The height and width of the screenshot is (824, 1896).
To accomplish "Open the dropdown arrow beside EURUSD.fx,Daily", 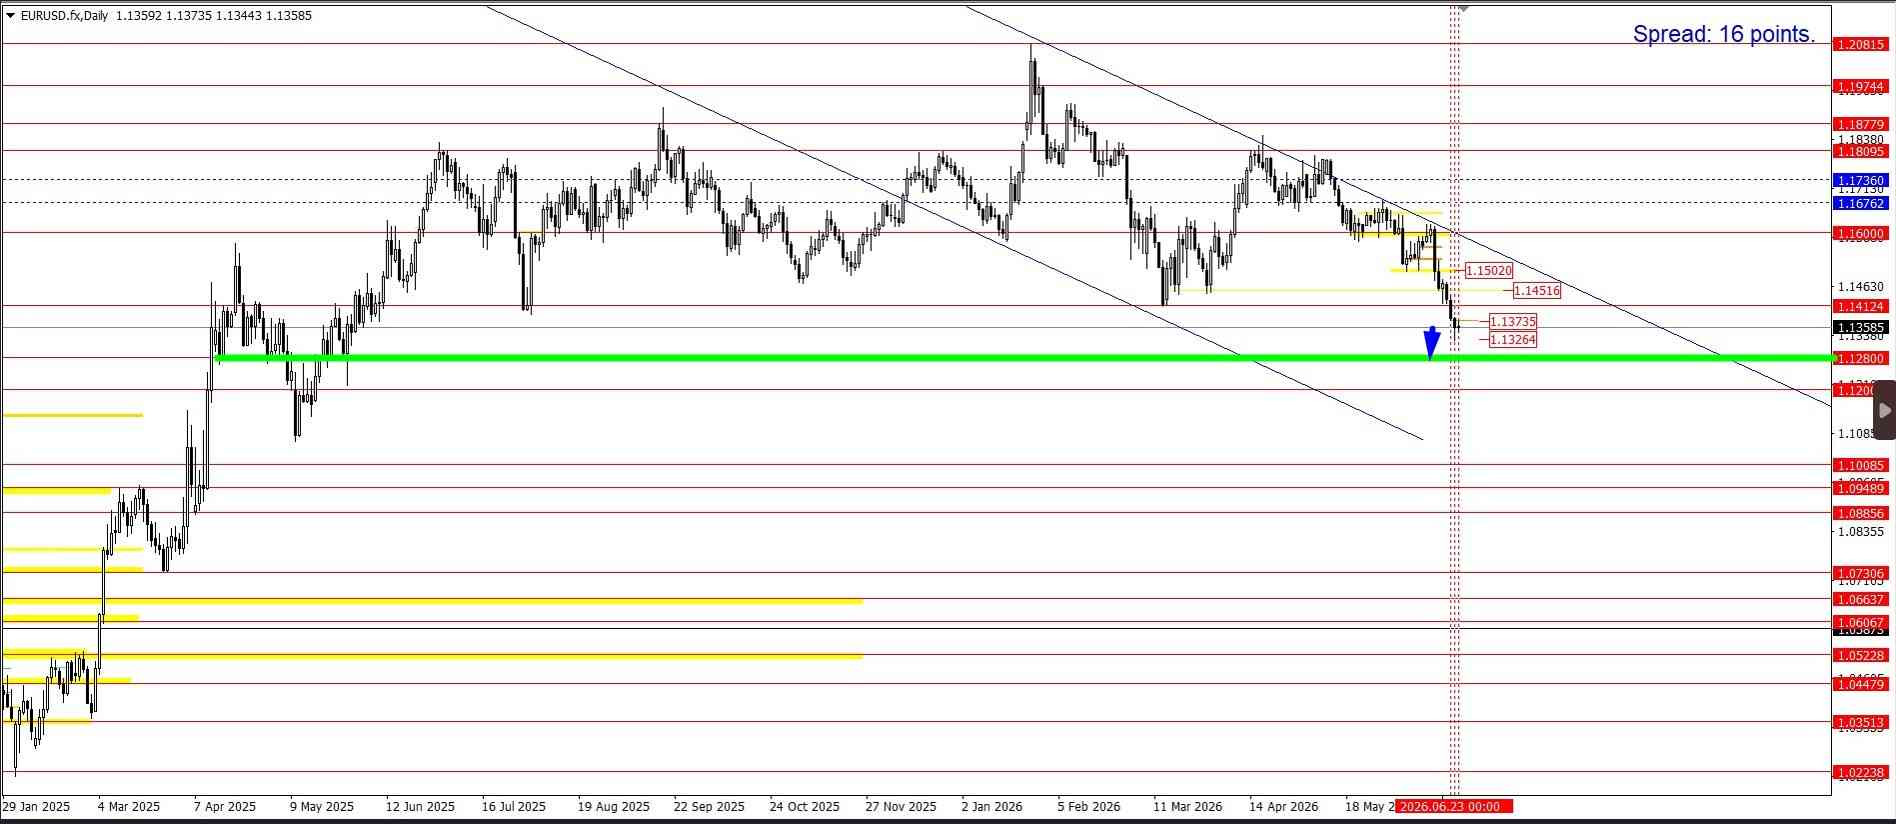I will pyautogui.click(x=10, y=15).
